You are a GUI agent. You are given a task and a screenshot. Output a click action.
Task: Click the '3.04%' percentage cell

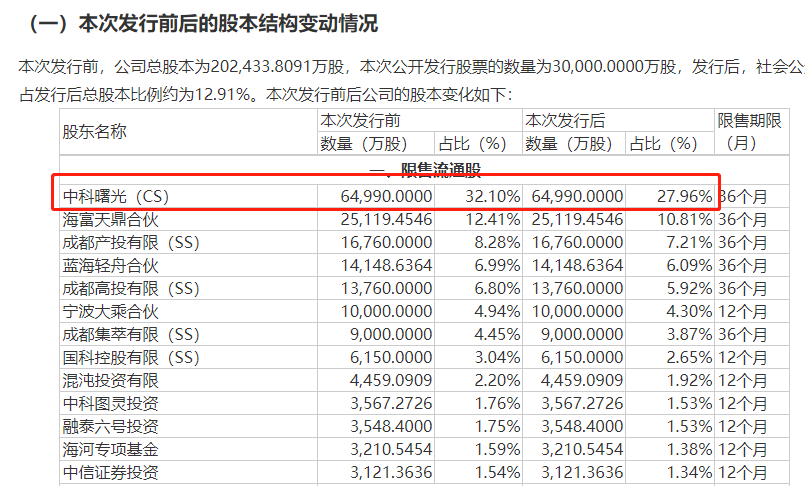(497, 358)
